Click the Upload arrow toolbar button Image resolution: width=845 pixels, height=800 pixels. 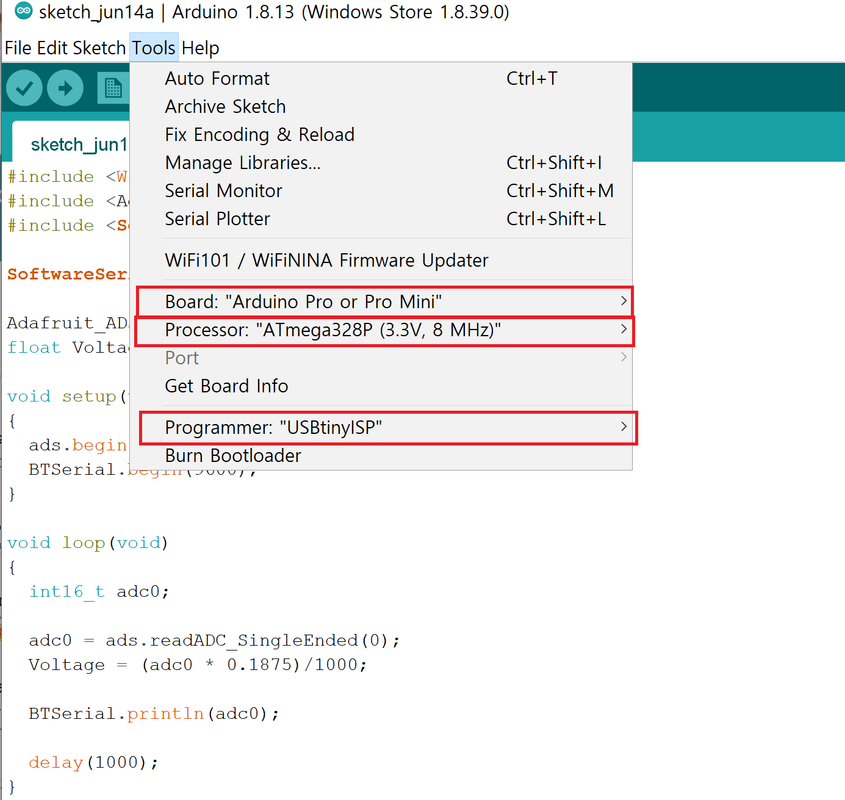point(65,88)
